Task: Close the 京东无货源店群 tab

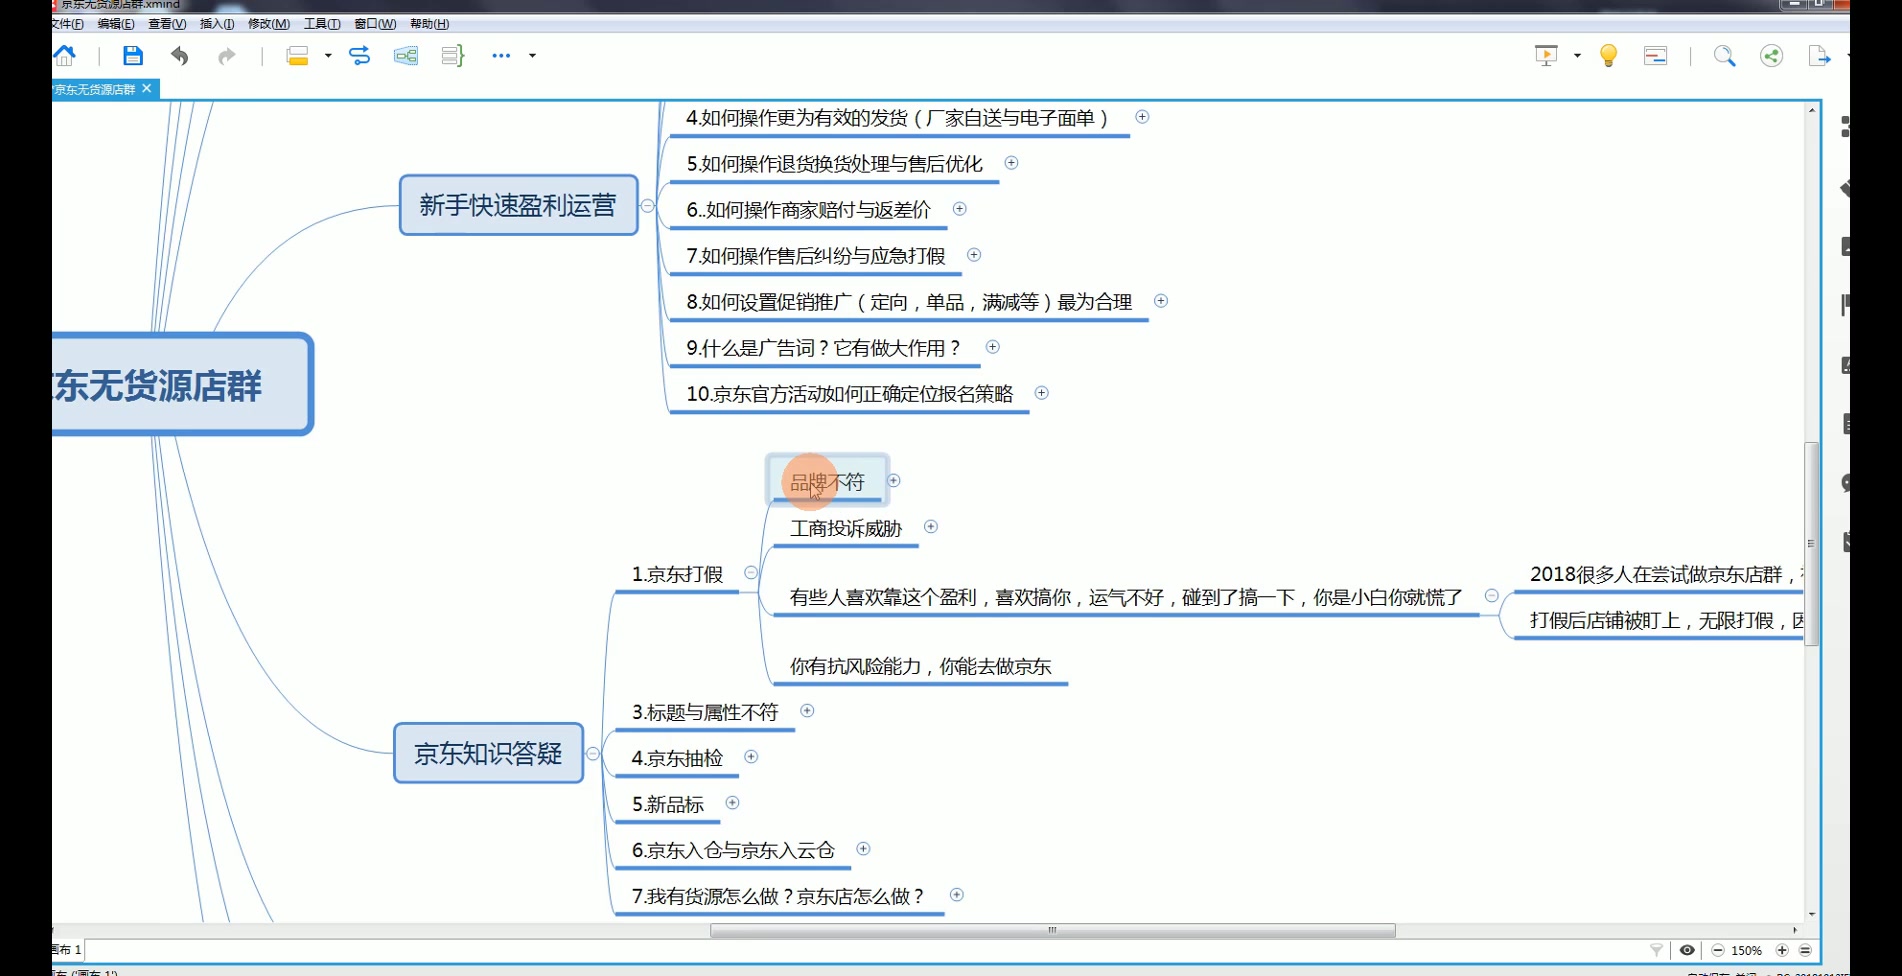Action: [x=147, y=89]
